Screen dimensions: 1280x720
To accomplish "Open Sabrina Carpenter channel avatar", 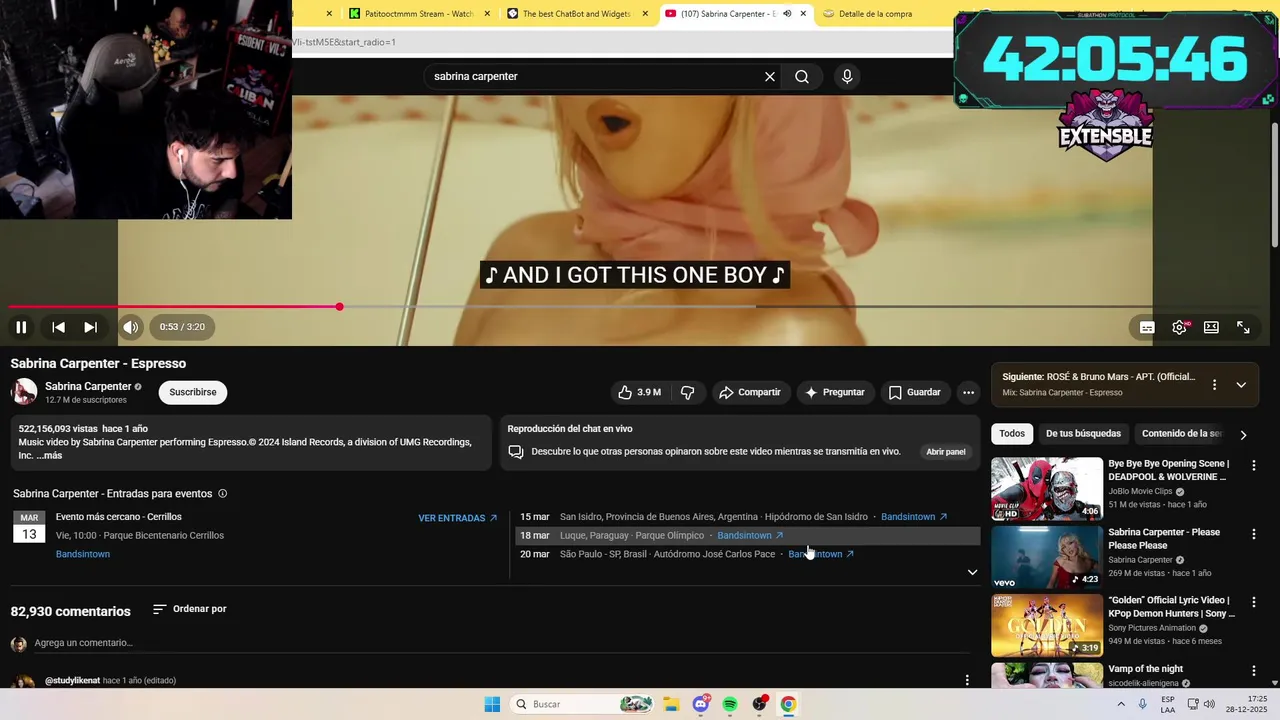I will point(24,392).
